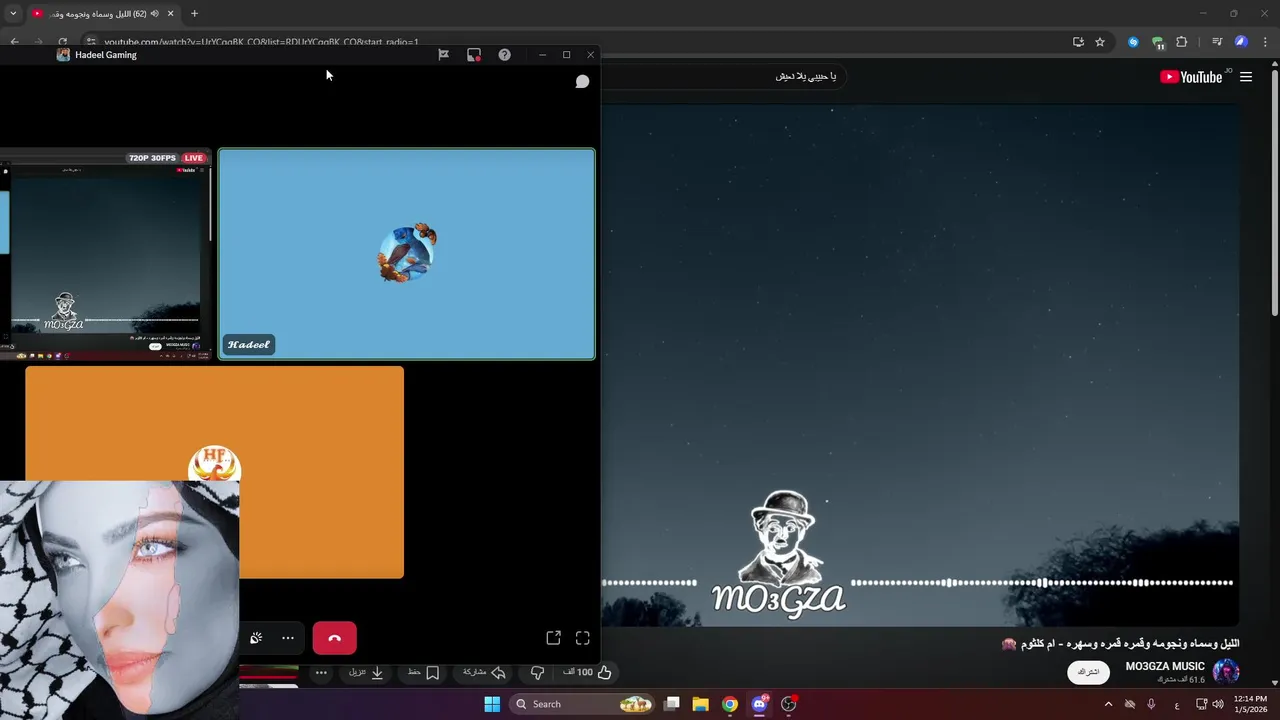Open the clock showing 12:14 PM
Image resolution: width=1280 pixels, height=720 pixels.
(1250, 704)
